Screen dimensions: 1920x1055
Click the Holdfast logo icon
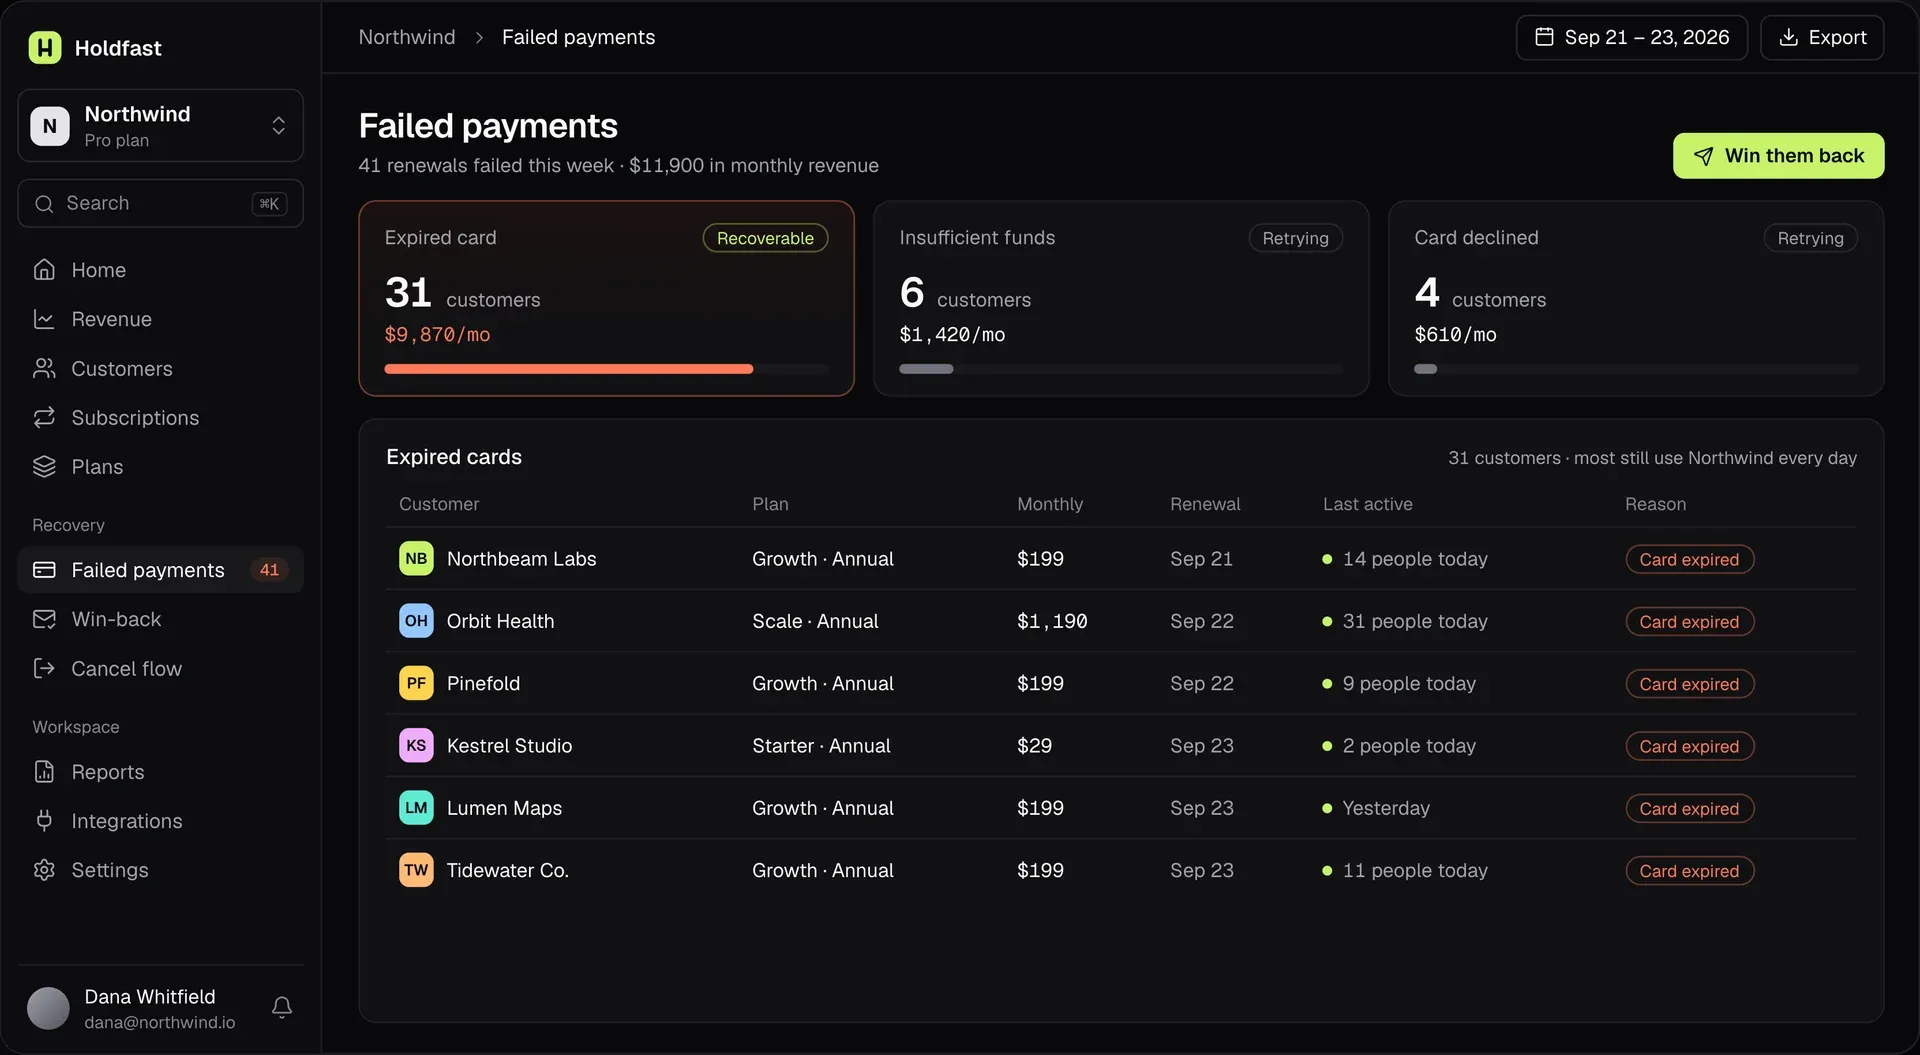[x=45, y=47]
